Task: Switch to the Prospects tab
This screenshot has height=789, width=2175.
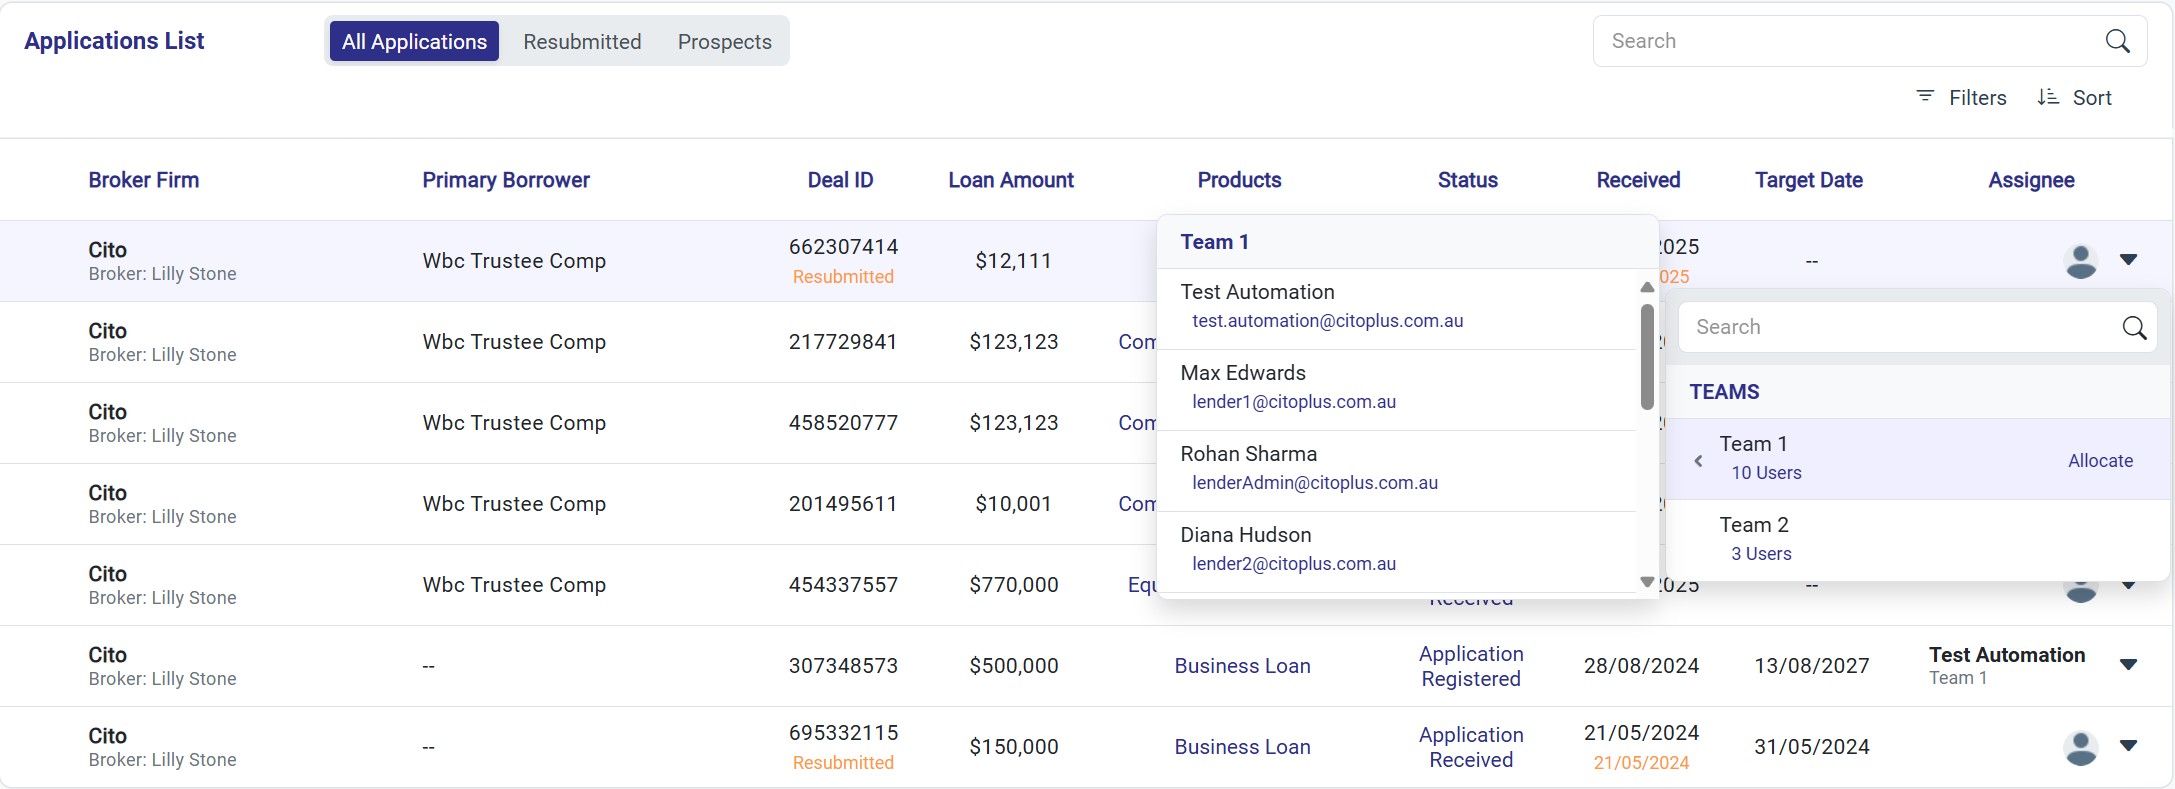Action: pos(724,42)
